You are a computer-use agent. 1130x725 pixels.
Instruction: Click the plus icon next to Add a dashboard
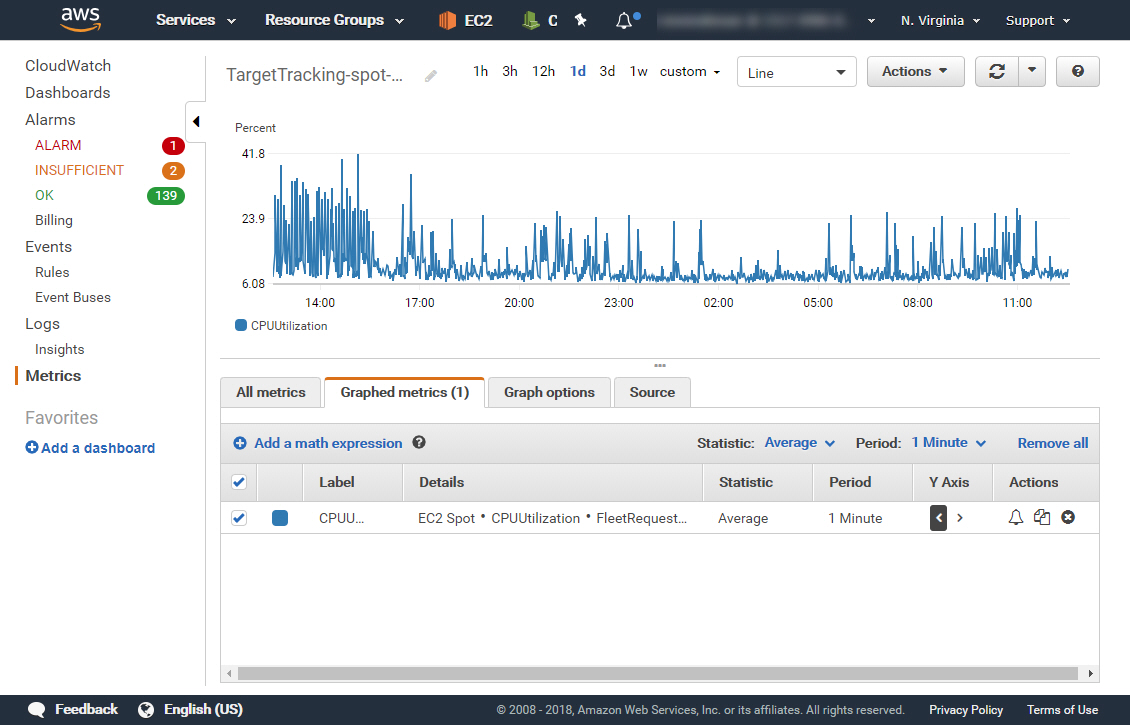32,448
